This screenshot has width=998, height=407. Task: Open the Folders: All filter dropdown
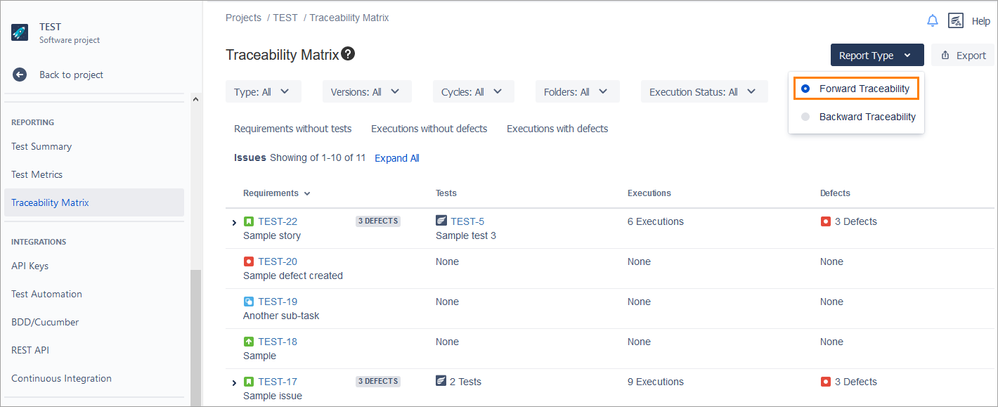tap(577, 92)
